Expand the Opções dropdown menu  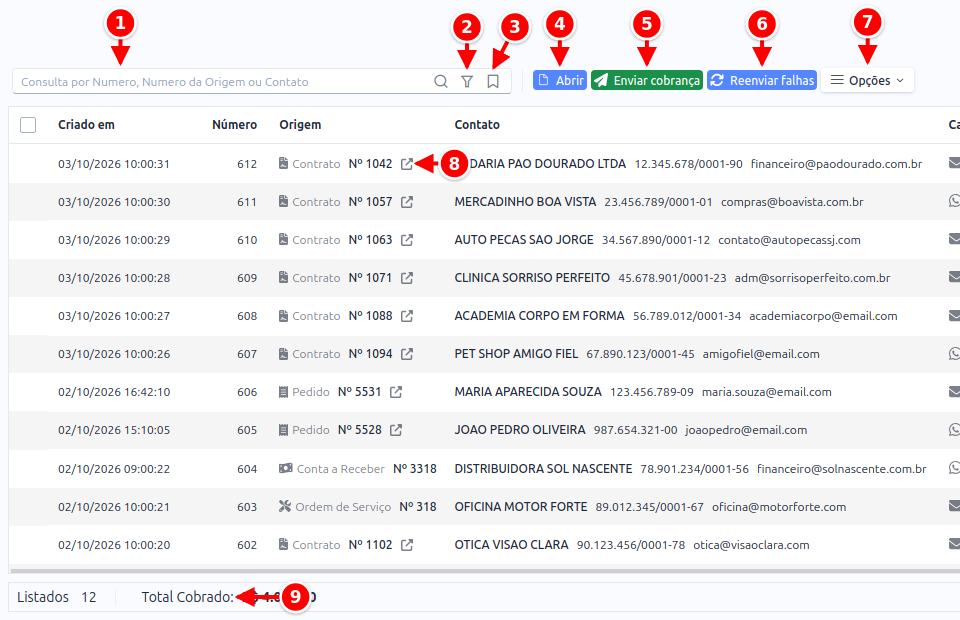pos(867,80)
